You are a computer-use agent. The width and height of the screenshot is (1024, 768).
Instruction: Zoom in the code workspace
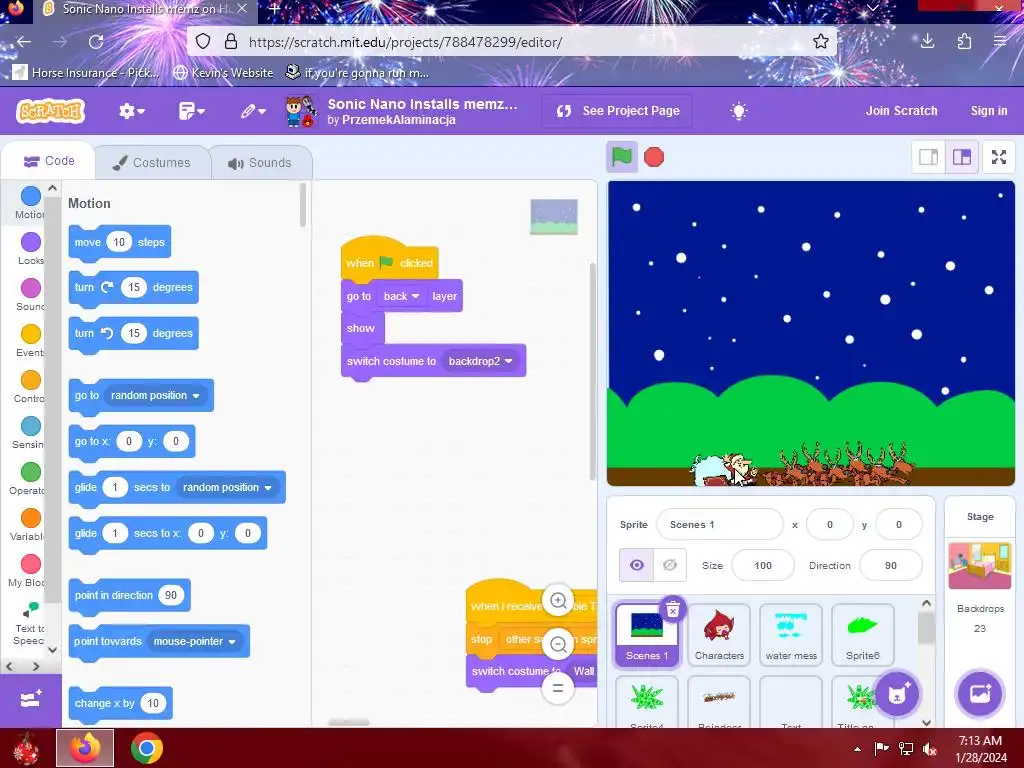[558, 600]
